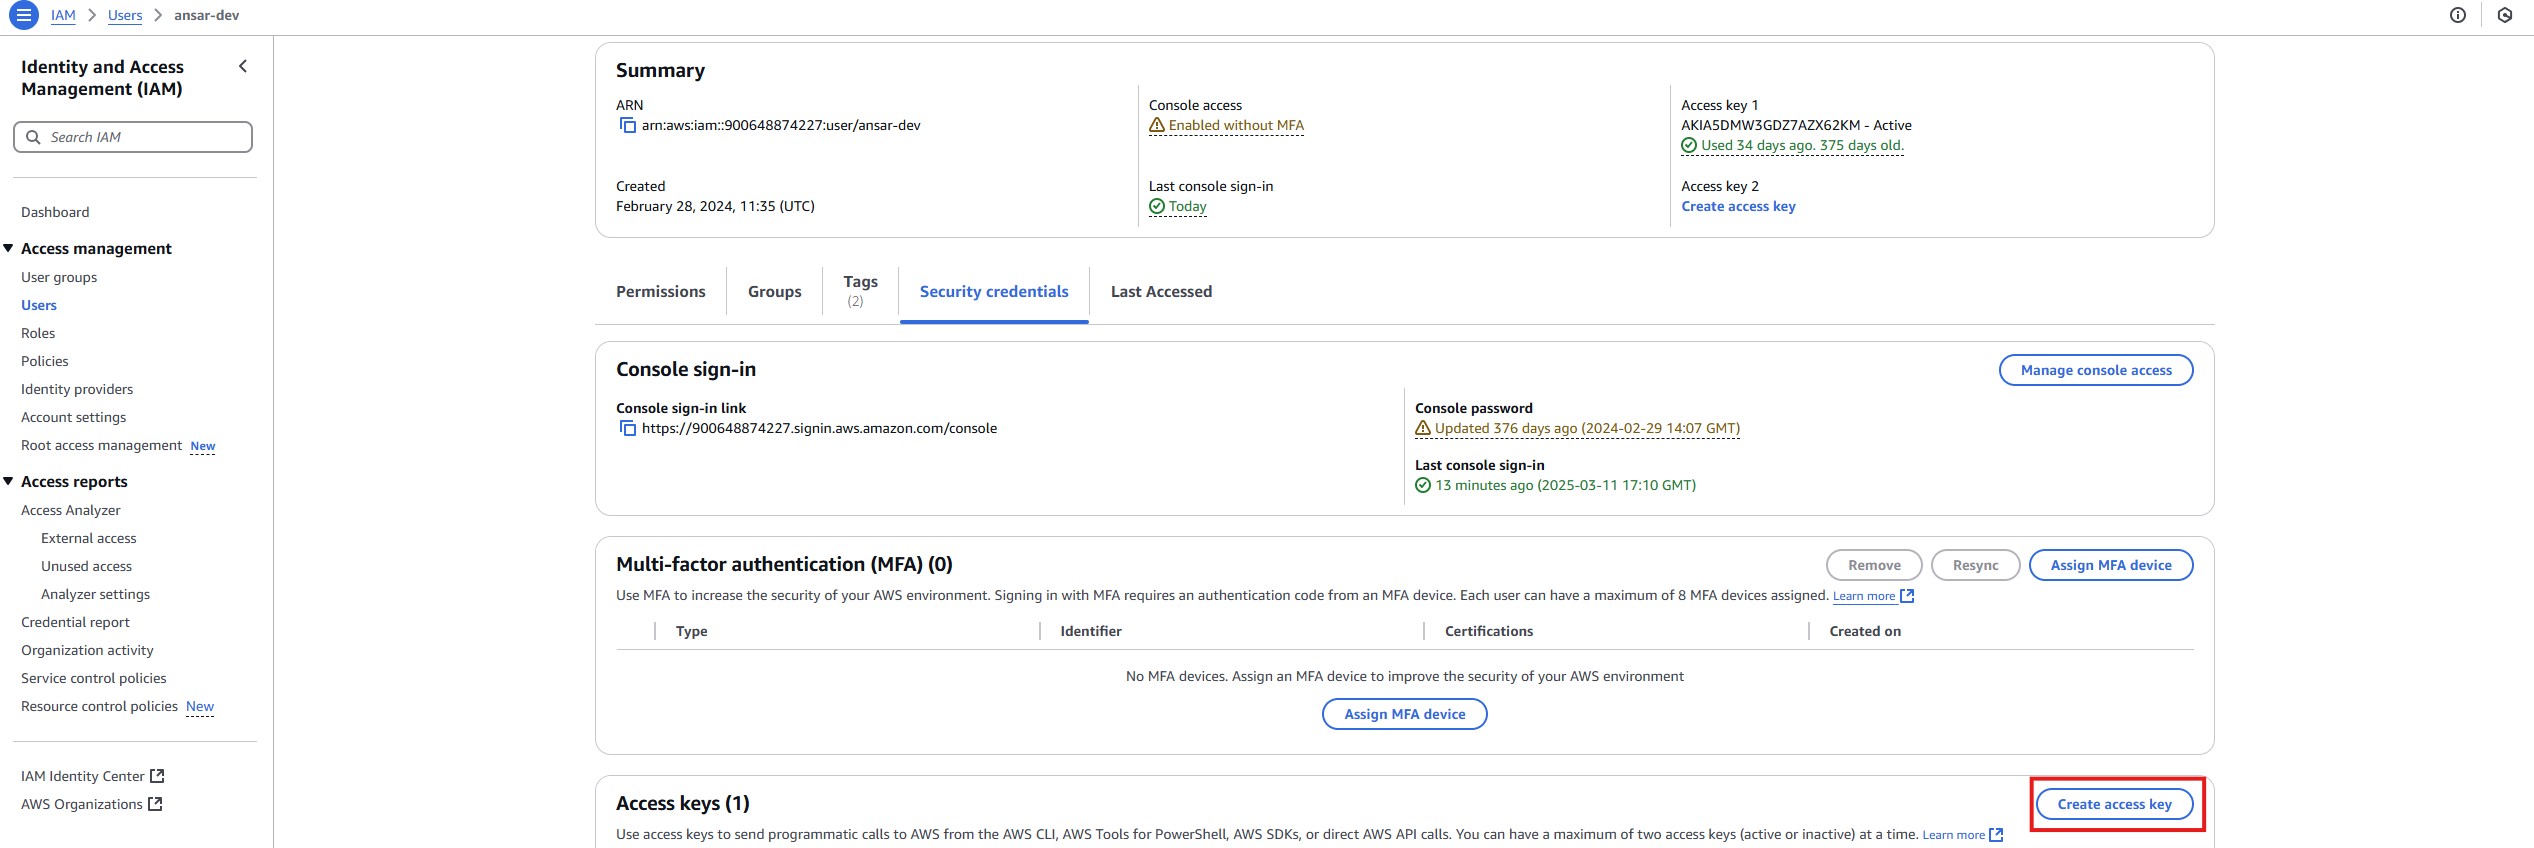Screen dimensions: 2534x848
Task: Click Manage console access button
Action: pos(2096,370)
